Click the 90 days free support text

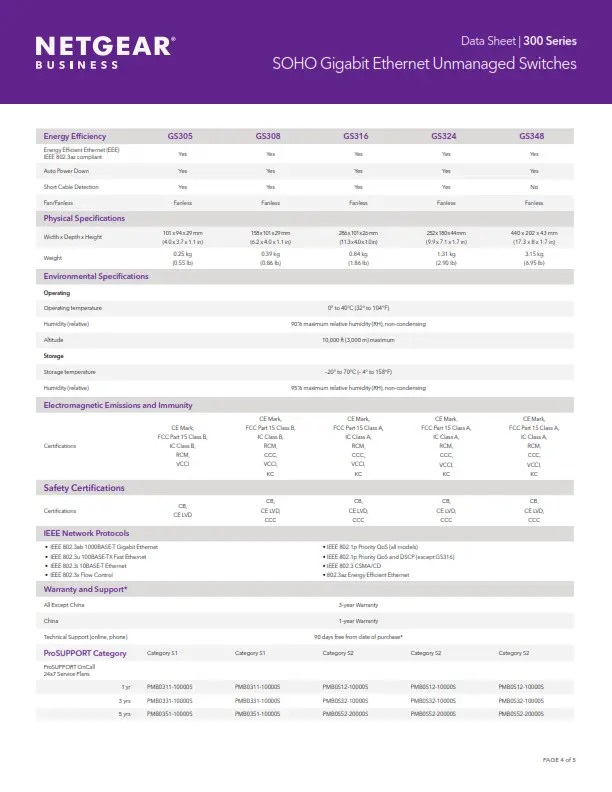tap(358, 637)
